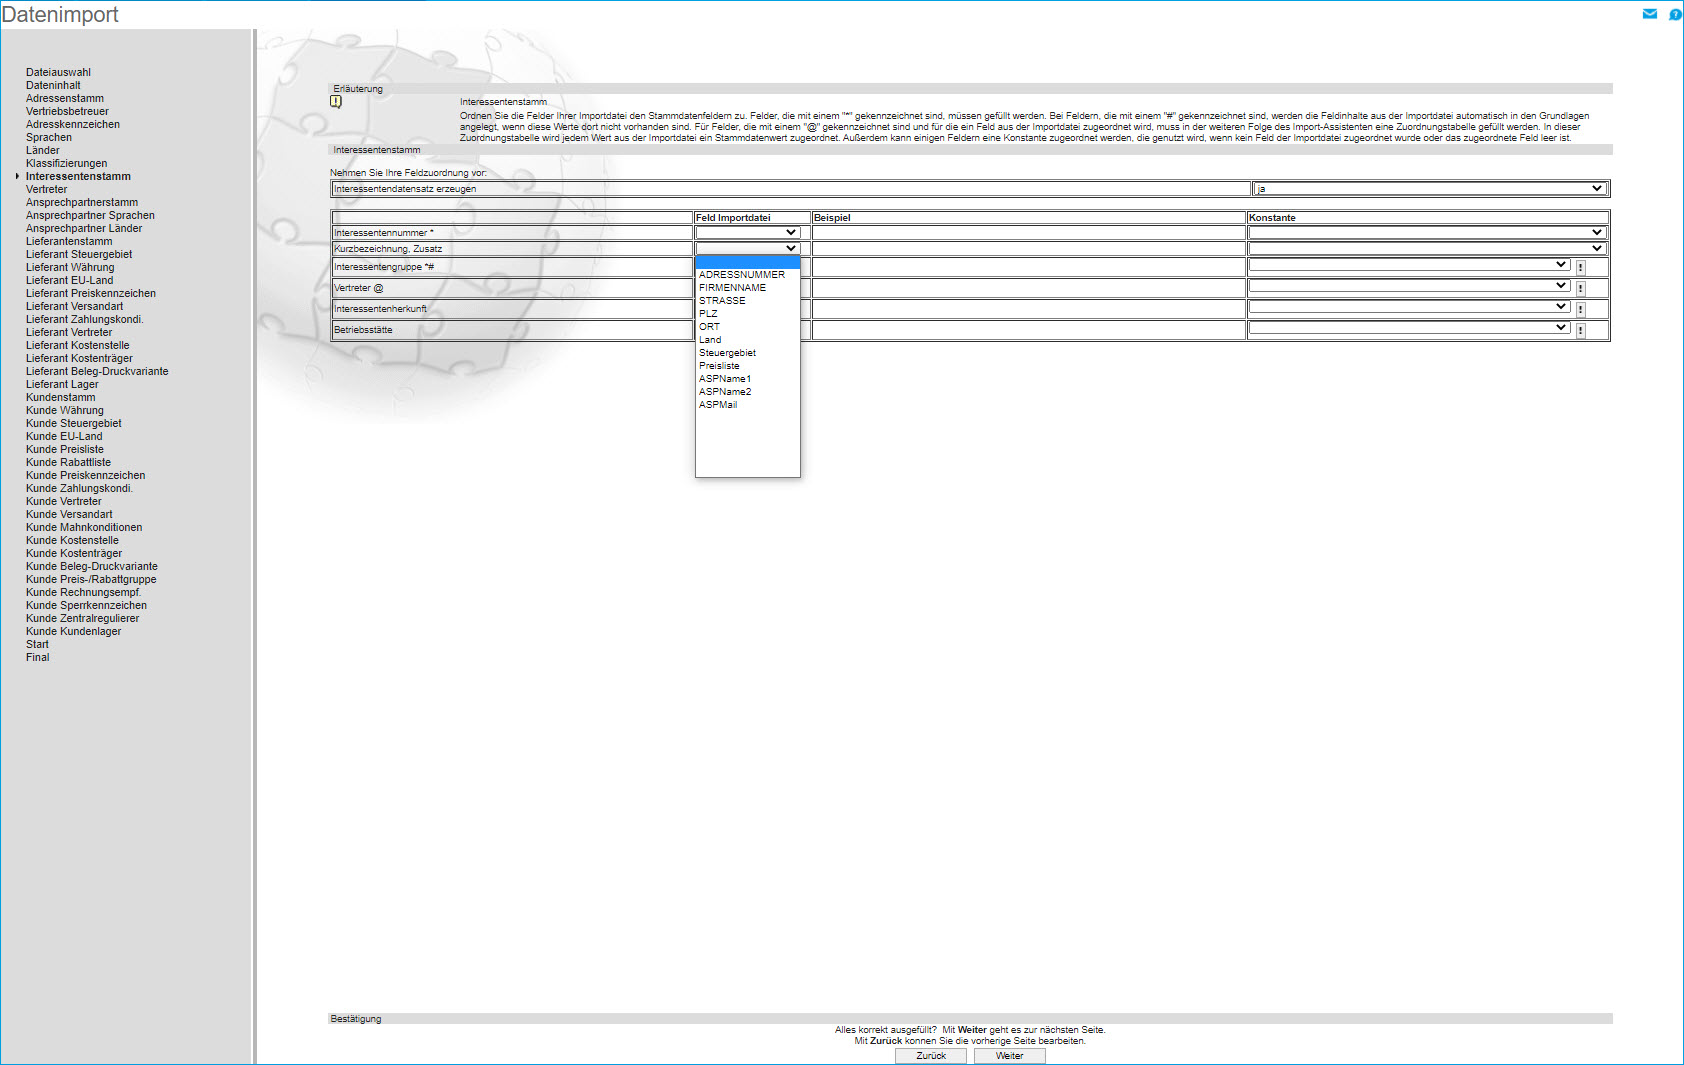Go to Dateiauswahl step in sidebar
1684x1065 pixels.
[58, 72]
